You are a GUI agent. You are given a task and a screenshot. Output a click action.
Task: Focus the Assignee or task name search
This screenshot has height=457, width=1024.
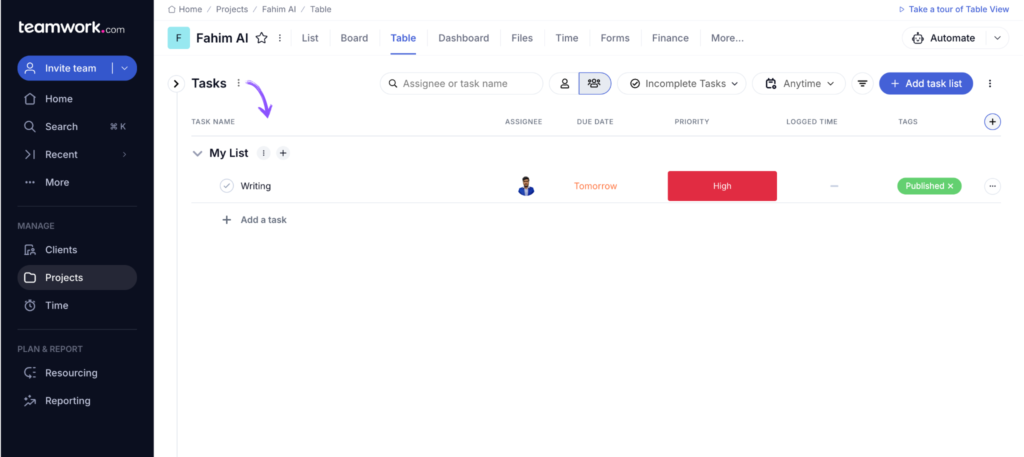pos(461,84)
